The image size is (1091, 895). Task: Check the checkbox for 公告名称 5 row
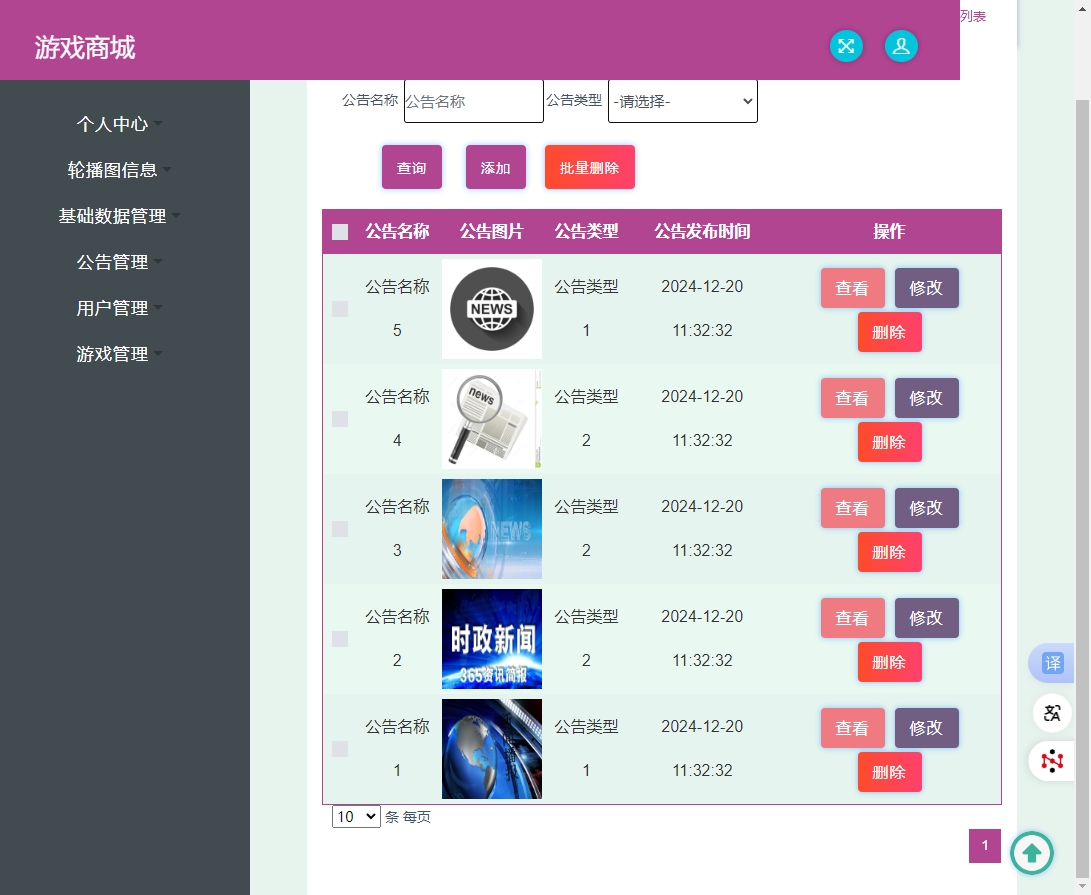coord(339,309)
